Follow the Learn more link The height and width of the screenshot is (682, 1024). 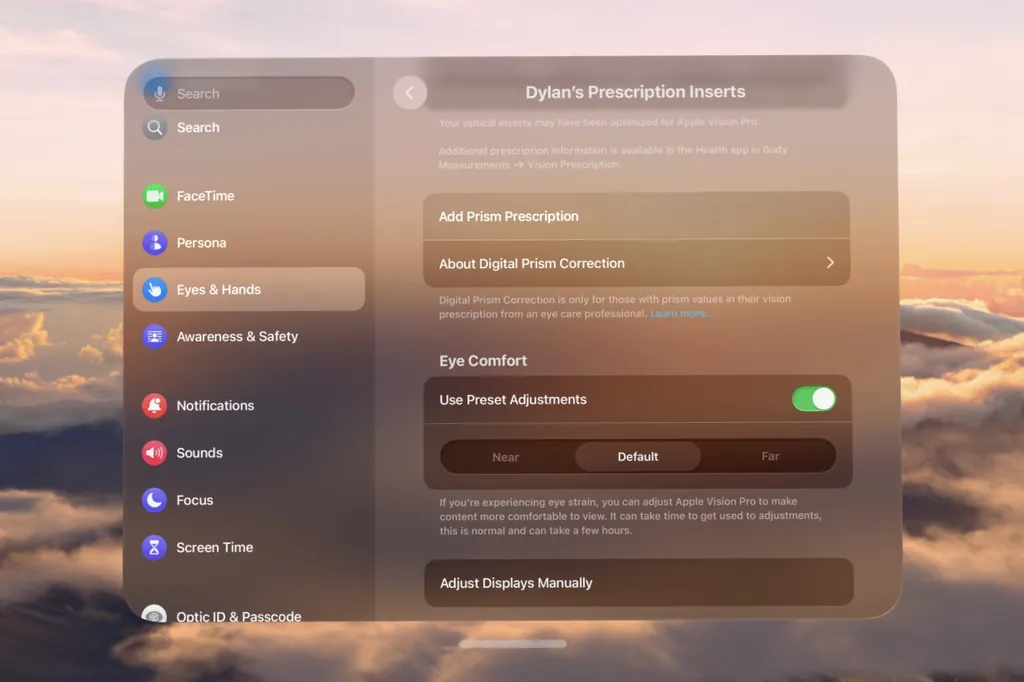[679, 314]
